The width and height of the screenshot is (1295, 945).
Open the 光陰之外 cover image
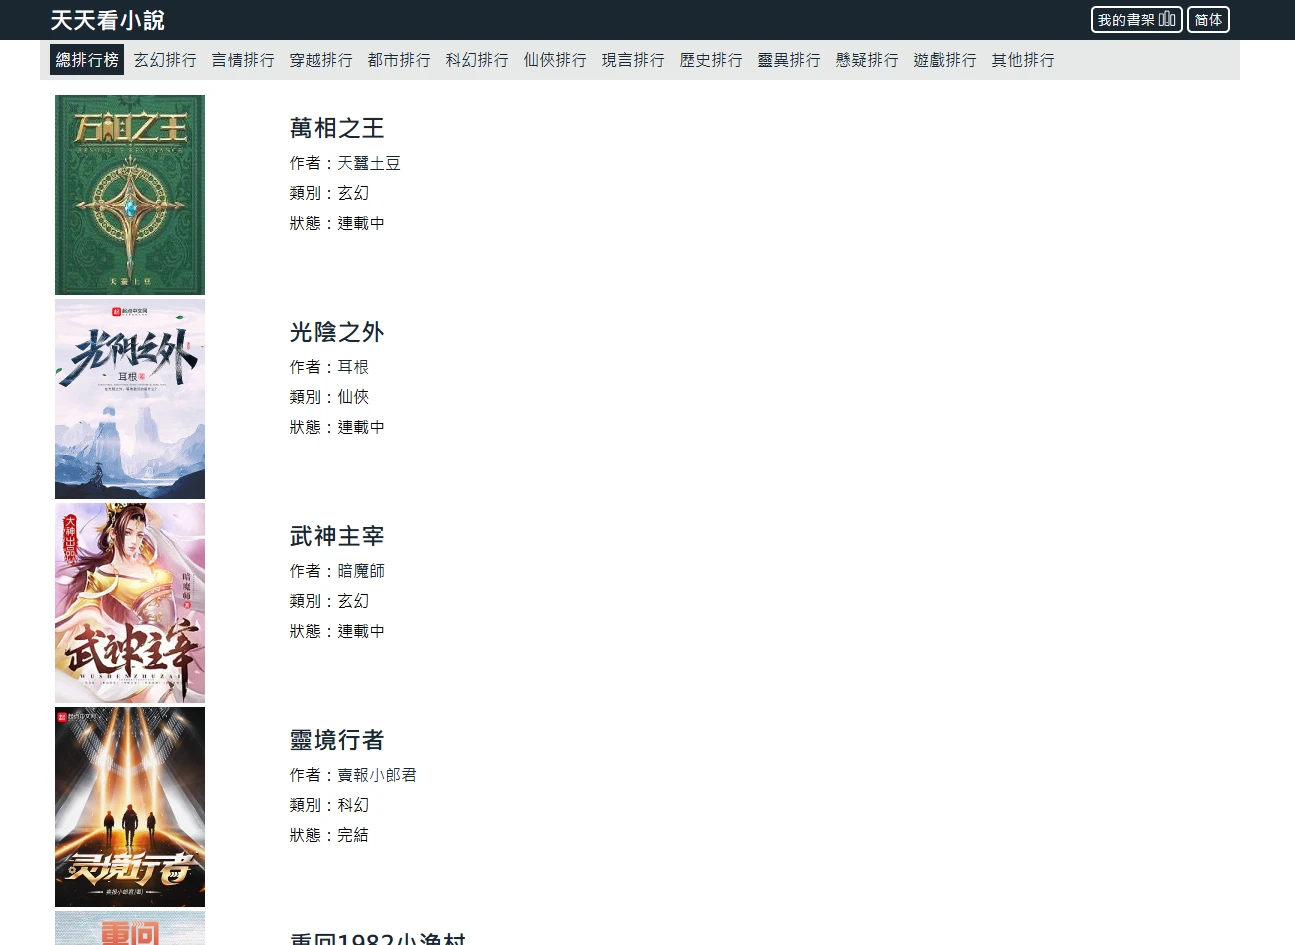[130, 399]
